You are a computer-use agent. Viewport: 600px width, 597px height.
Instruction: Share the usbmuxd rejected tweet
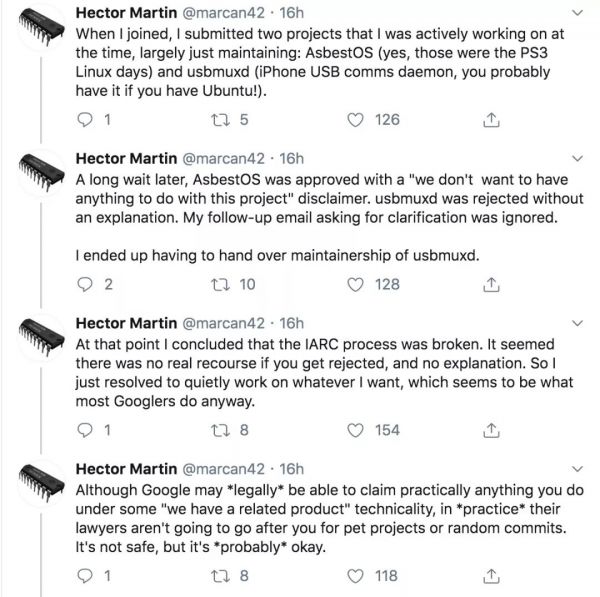491,285
